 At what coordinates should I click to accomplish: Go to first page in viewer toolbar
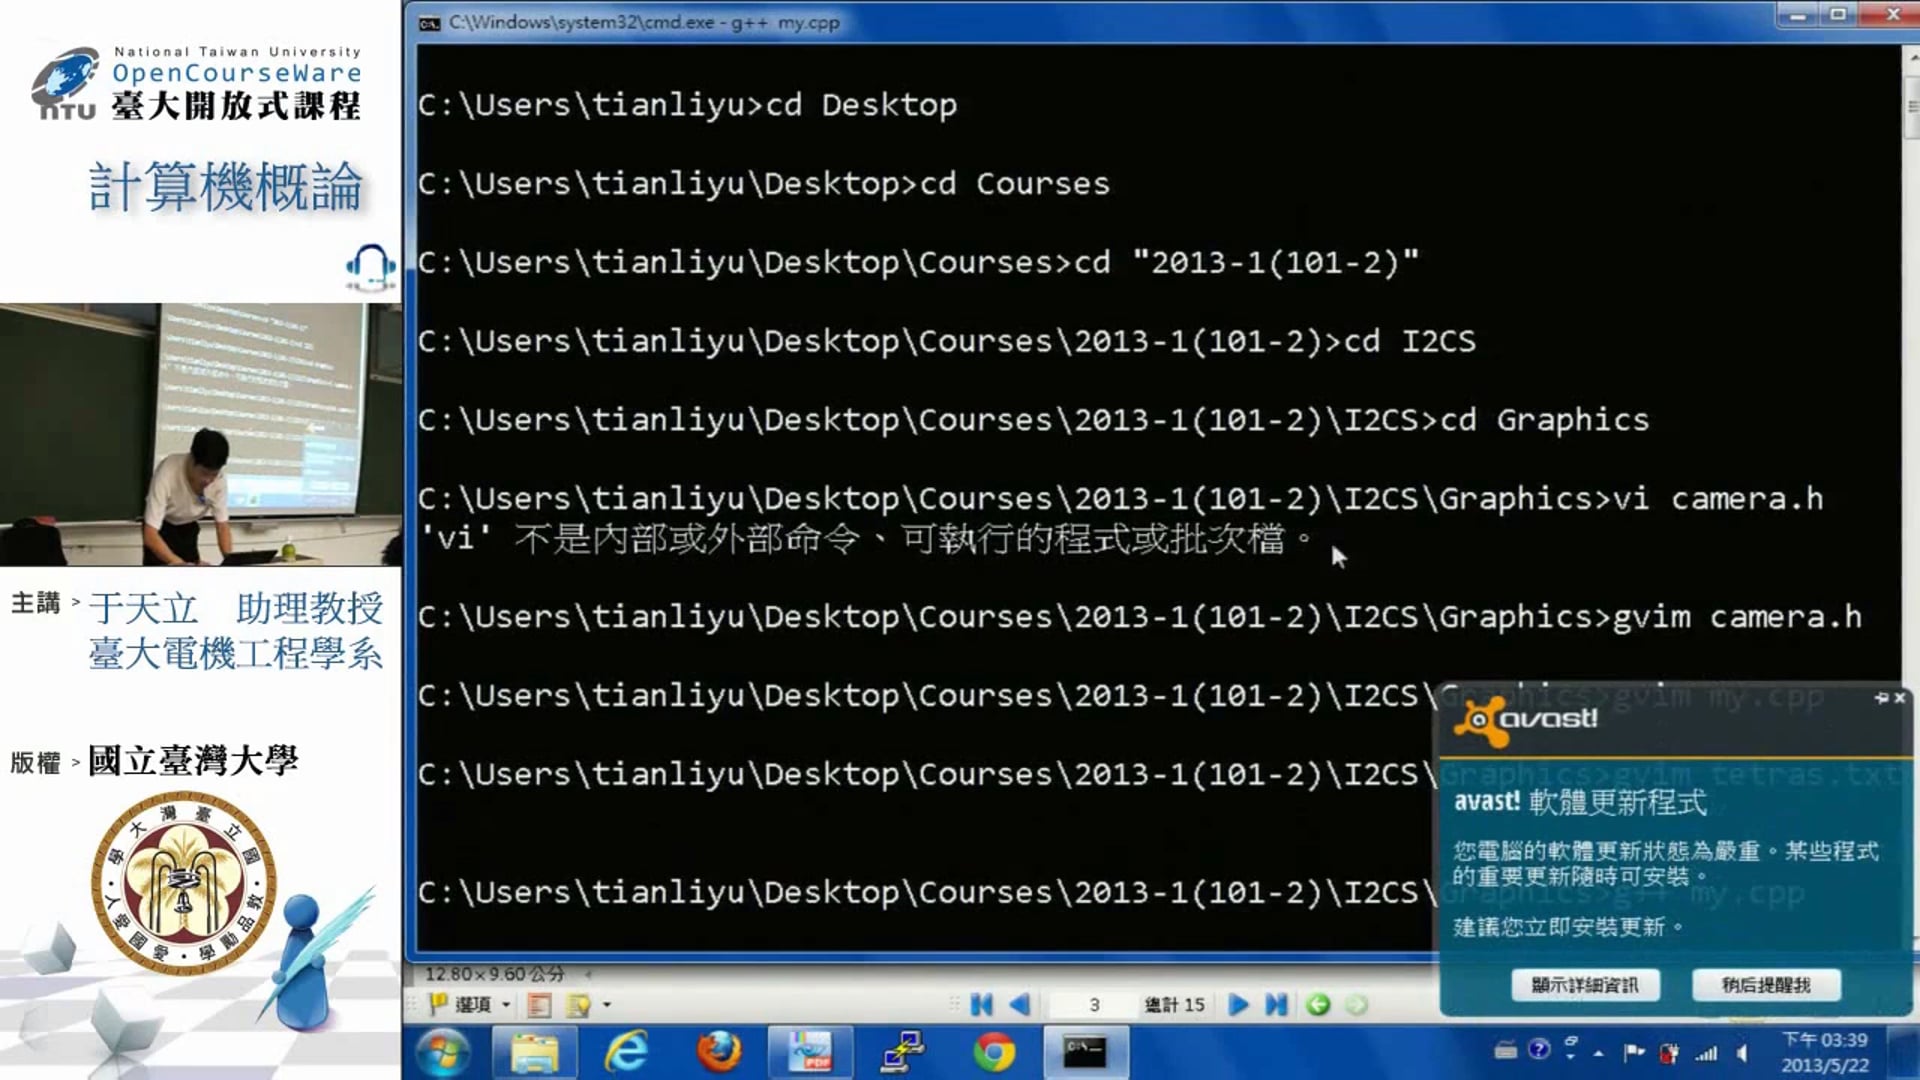click(x=981, y=1005)
